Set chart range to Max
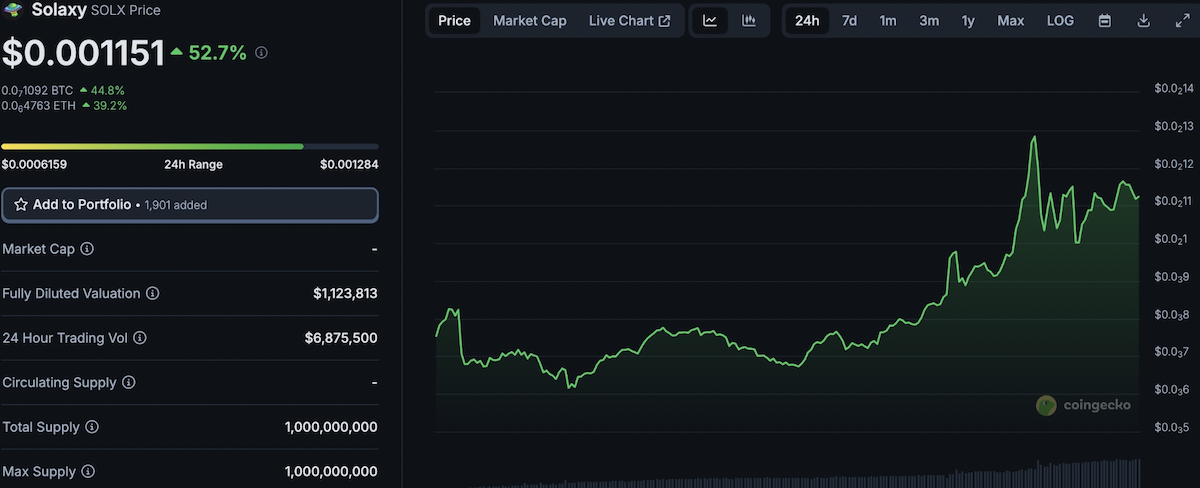This screenshot has width=1200, height=488. click(1011, 21)
